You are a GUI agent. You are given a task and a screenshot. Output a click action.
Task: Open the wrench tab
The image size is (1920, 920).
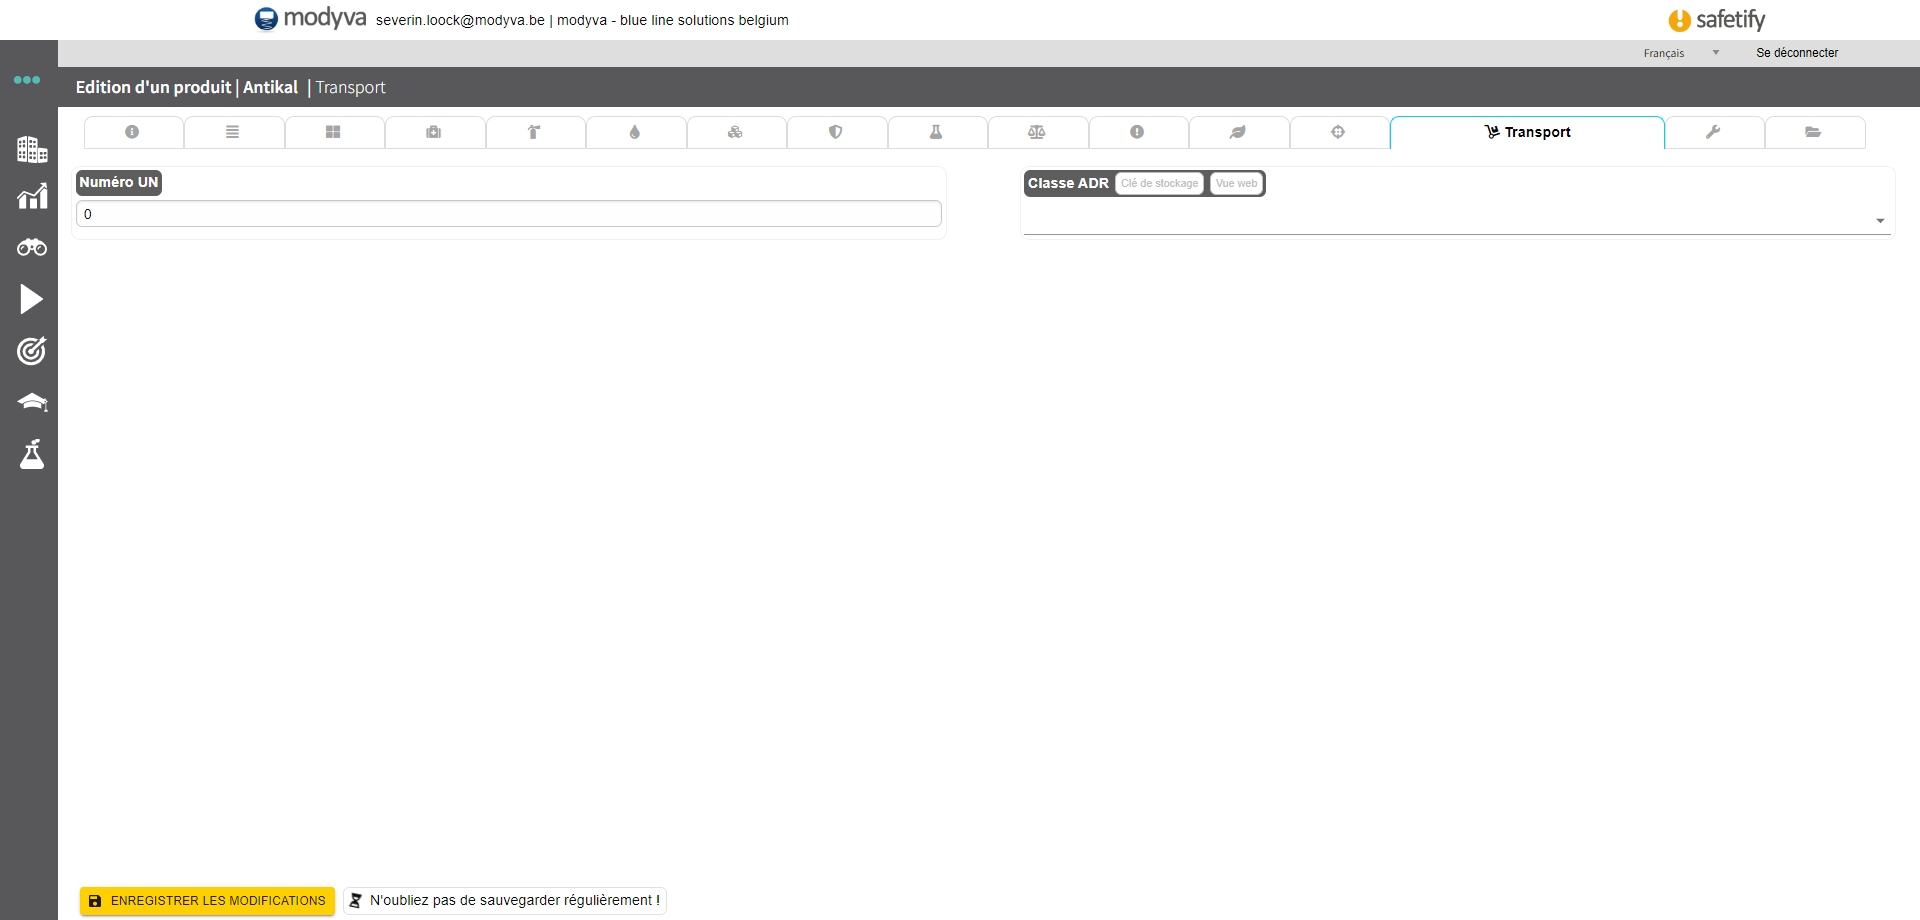[1714, 132]
